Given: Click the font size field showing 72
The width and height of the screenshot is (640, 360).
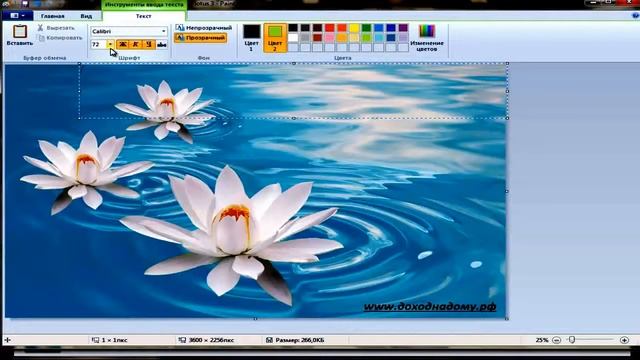Looking at the screenshot, I should pyautogui.click(x=99, y=44).
